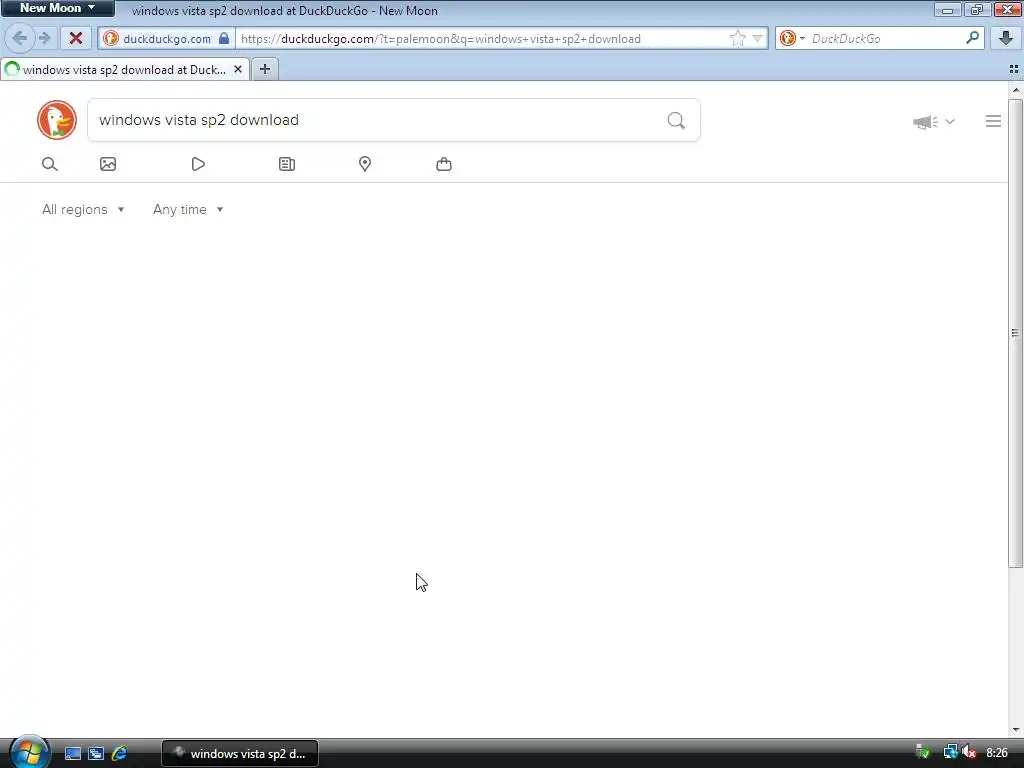1024x768 pixels.
Task: Click the New Moon taskbar button
Action: 240,754
